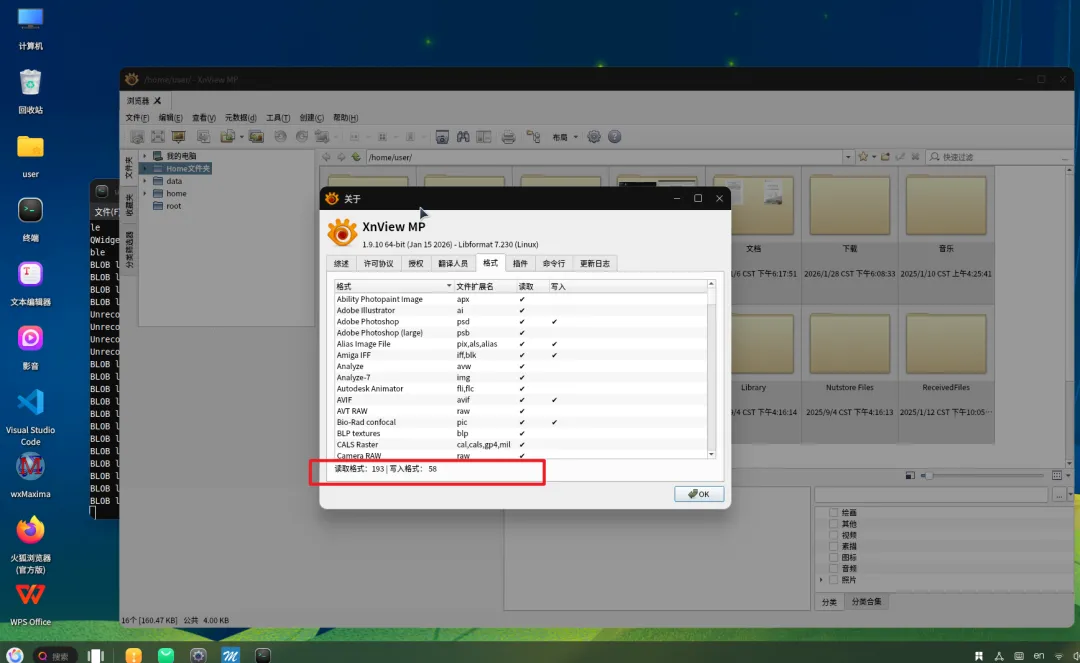
Task: Click the export icon's dropdown arrow in toolbar
Action: (242, 137)
